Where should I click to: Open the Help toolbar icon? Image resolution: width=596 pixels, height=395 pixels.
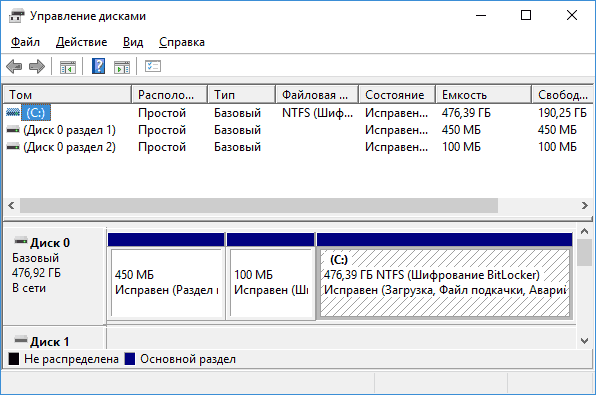click(98, 67)
